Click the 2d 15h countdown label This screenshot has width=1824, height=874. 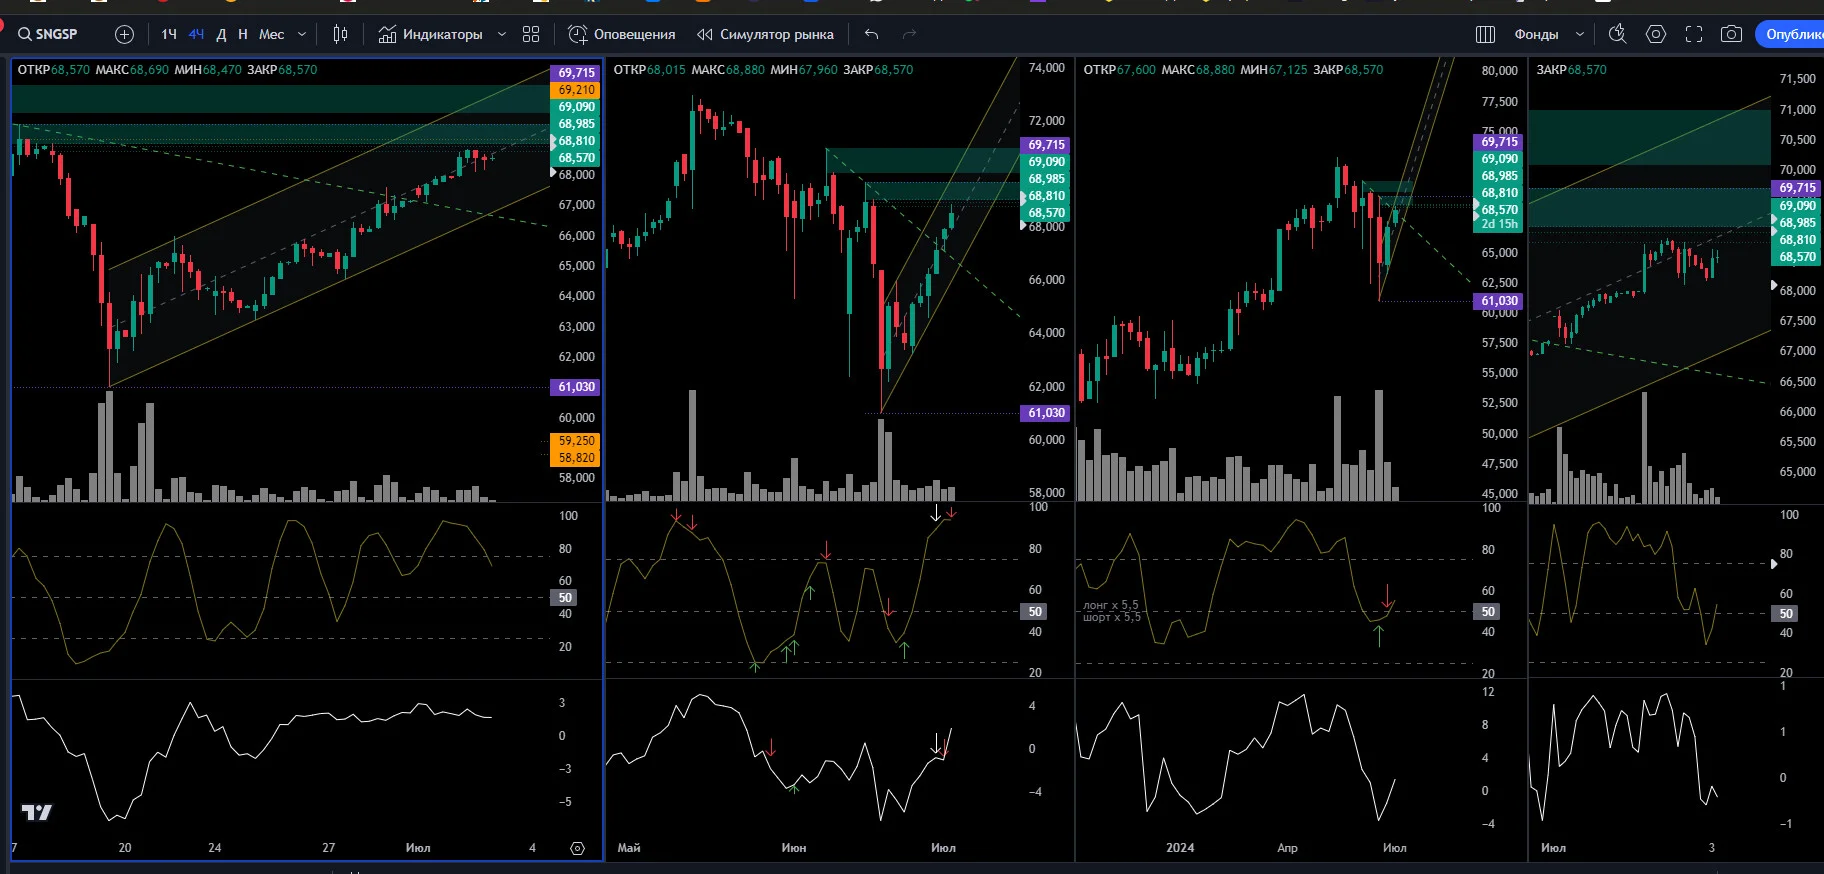click(x=1499, y=225)
